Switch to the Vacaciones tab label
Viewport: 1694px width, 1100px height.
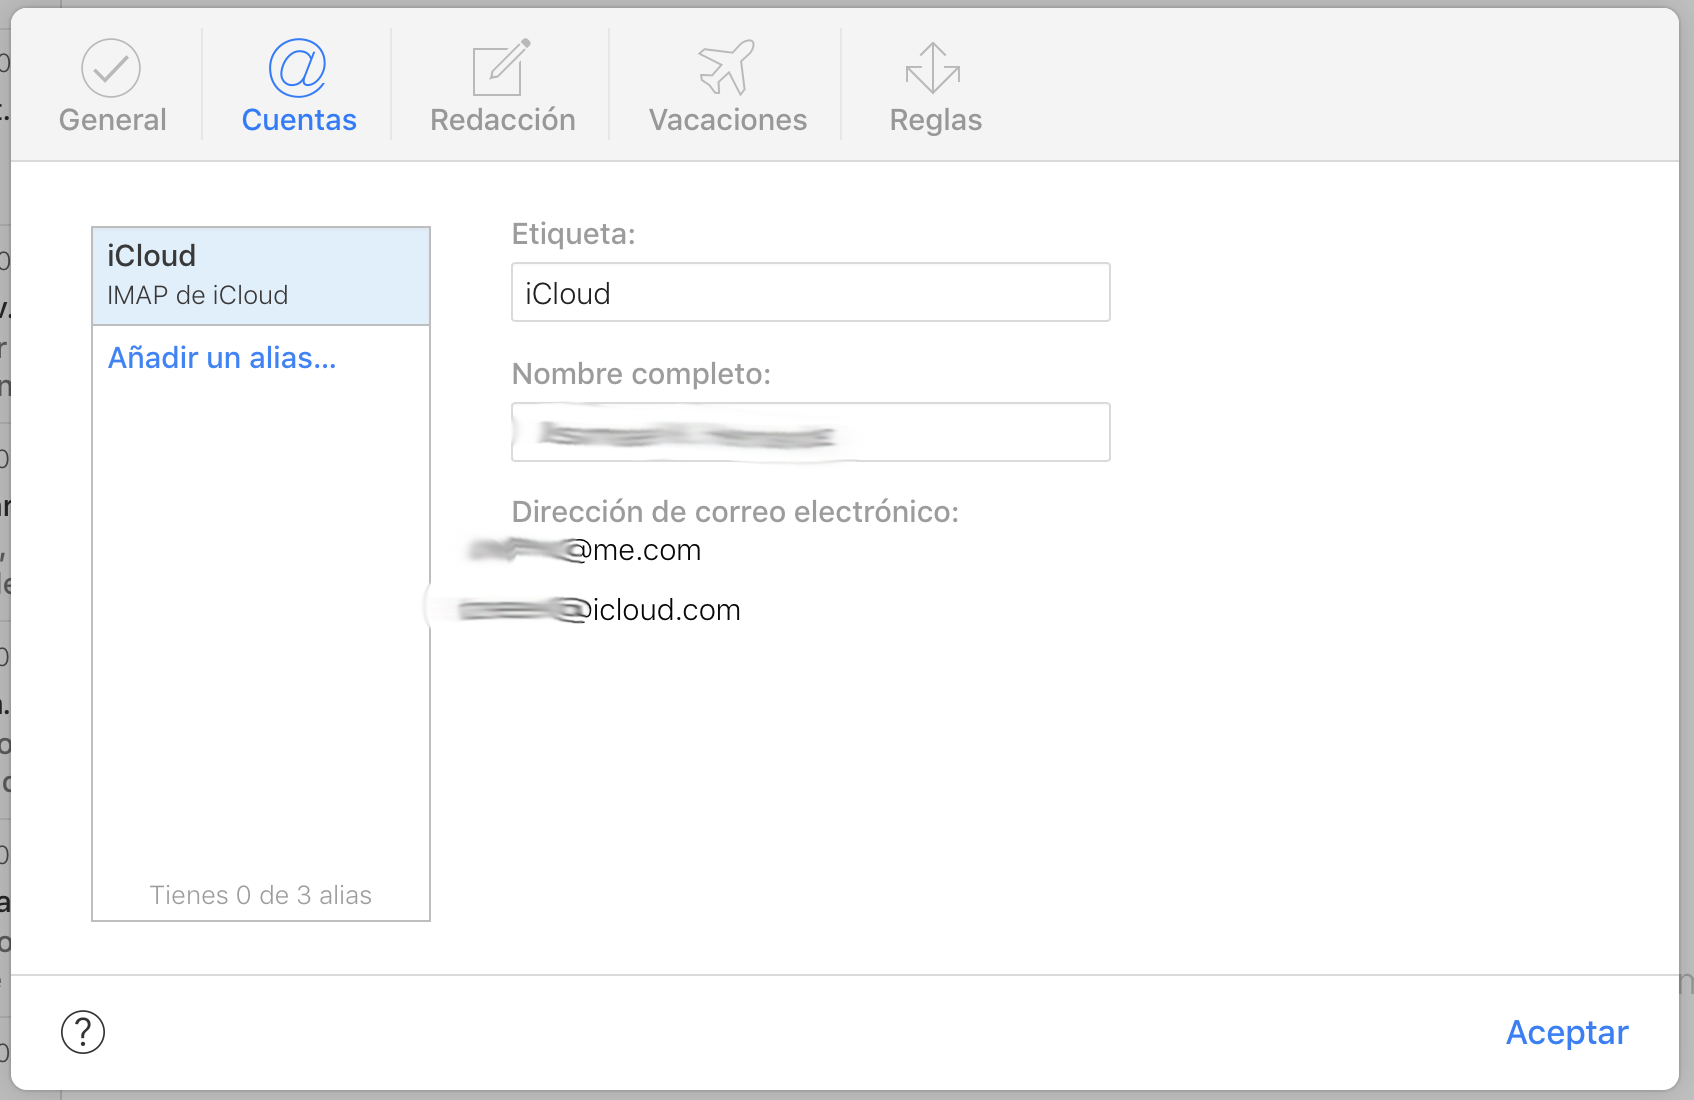pyautogui.click(x=728, y=120)
